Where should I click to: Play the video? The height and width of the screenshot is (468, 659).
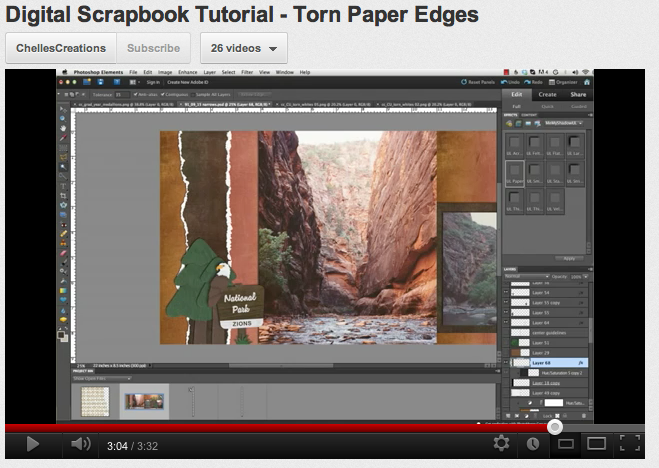(32, 444)
